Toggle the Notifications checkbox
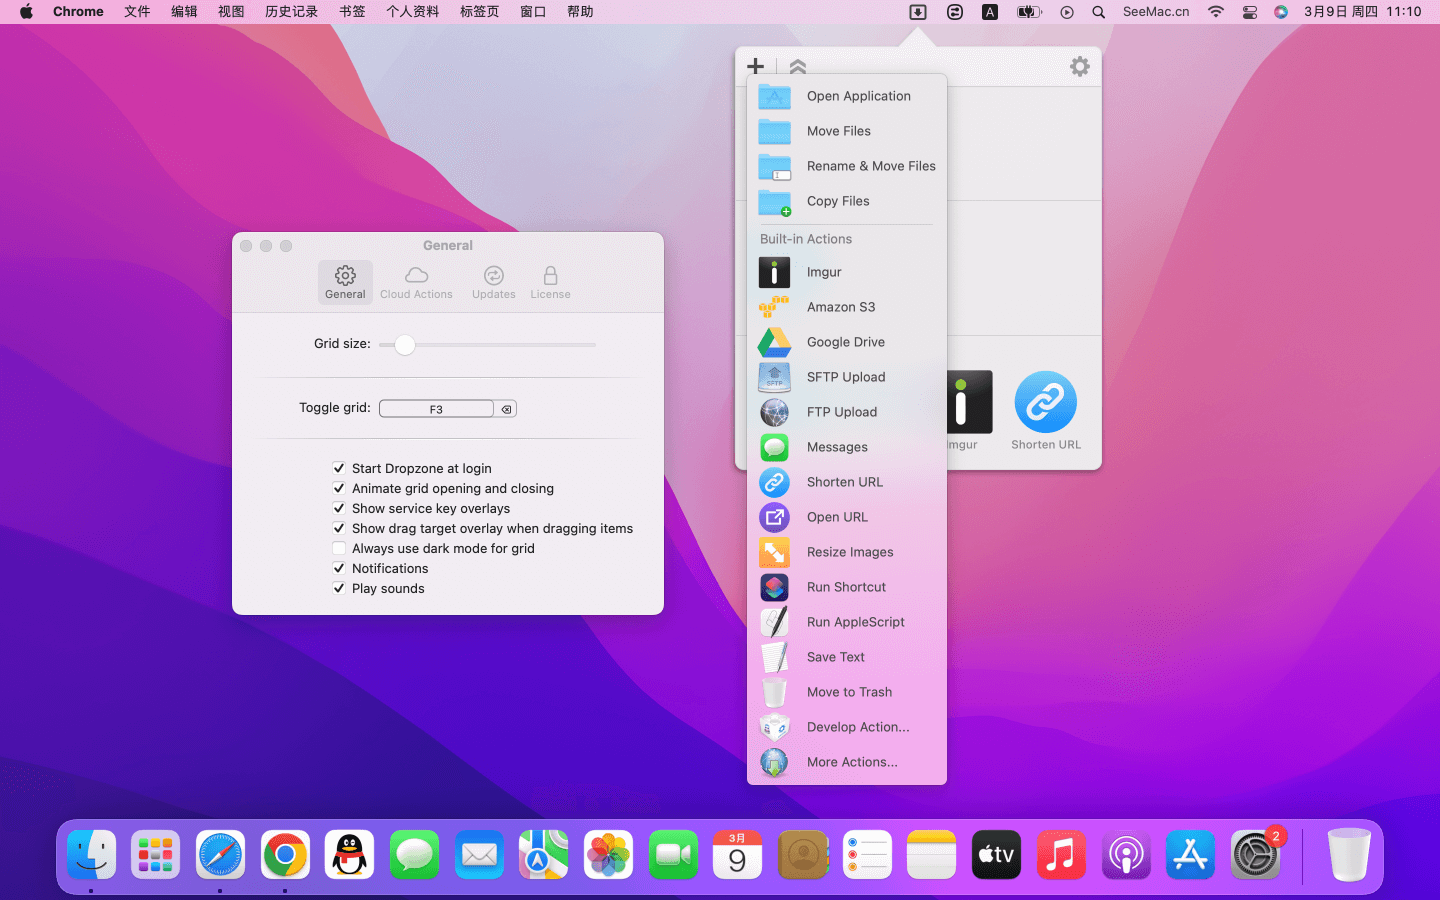Screen dimensions: 1440x900 coord(339,568)
